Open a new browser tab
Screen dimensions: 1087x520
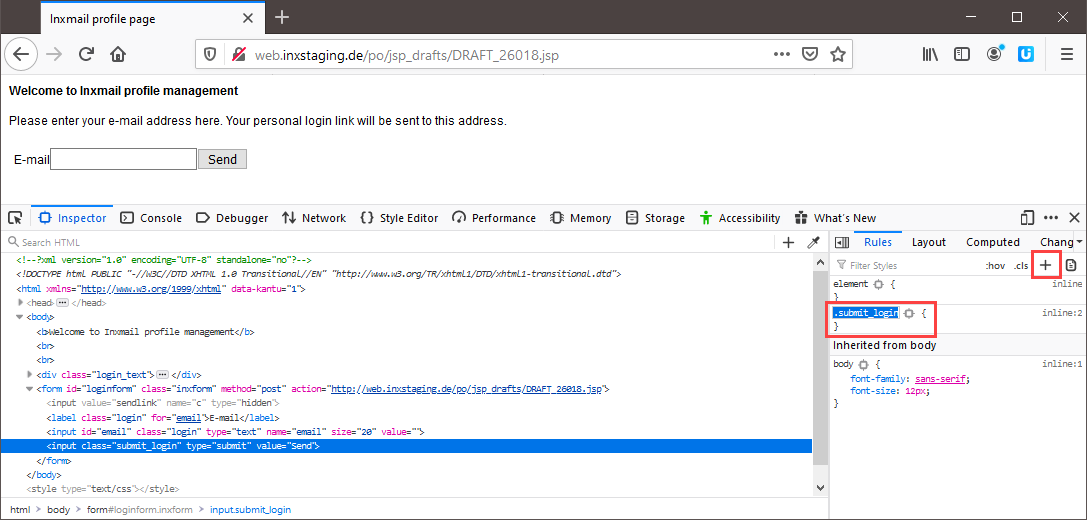[281, 17]
